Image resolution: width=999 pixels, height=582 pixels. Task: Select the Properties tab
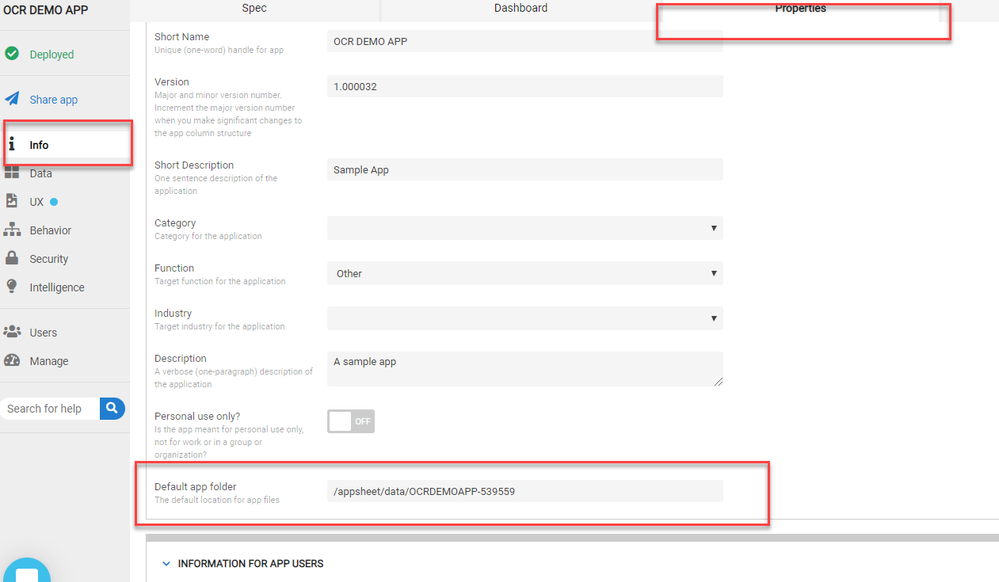coord(800,8)
